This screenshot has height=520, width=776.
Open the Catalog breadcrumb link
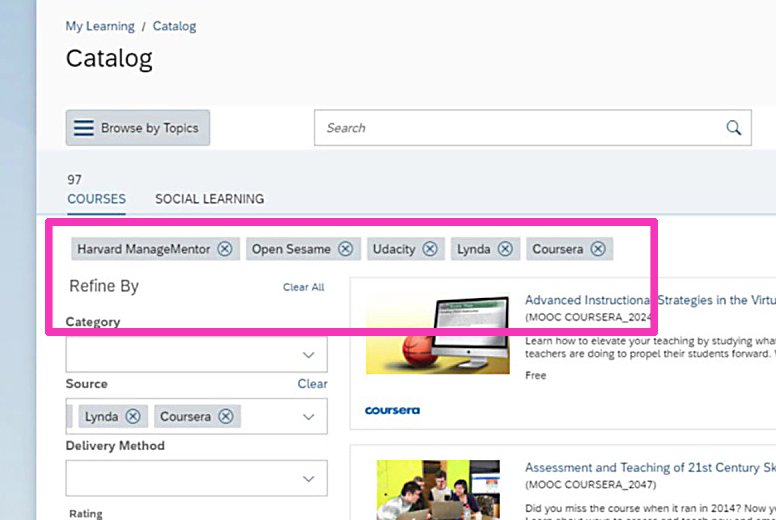click(174, 26)
